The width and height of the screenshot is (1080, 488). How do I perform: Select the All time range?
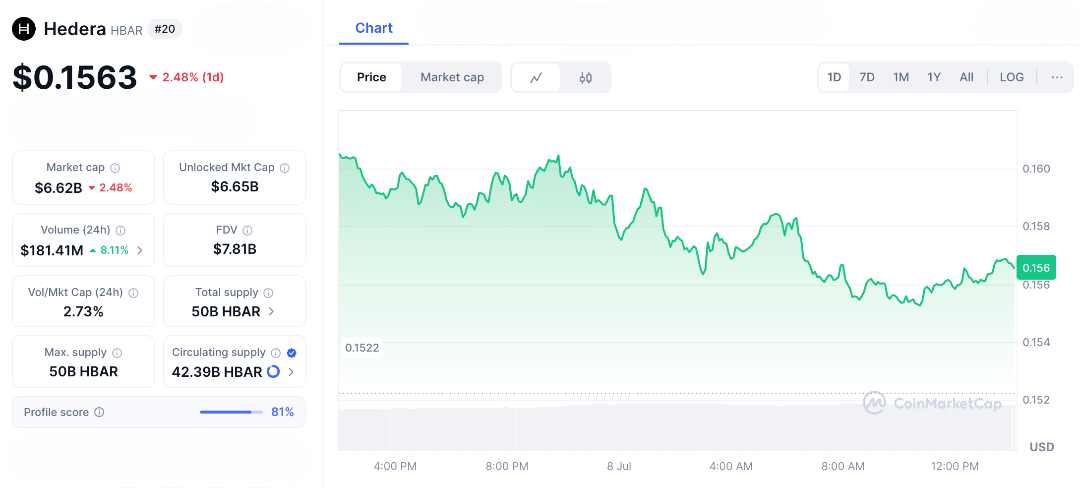pyautogui.click(x=966, y=77)
